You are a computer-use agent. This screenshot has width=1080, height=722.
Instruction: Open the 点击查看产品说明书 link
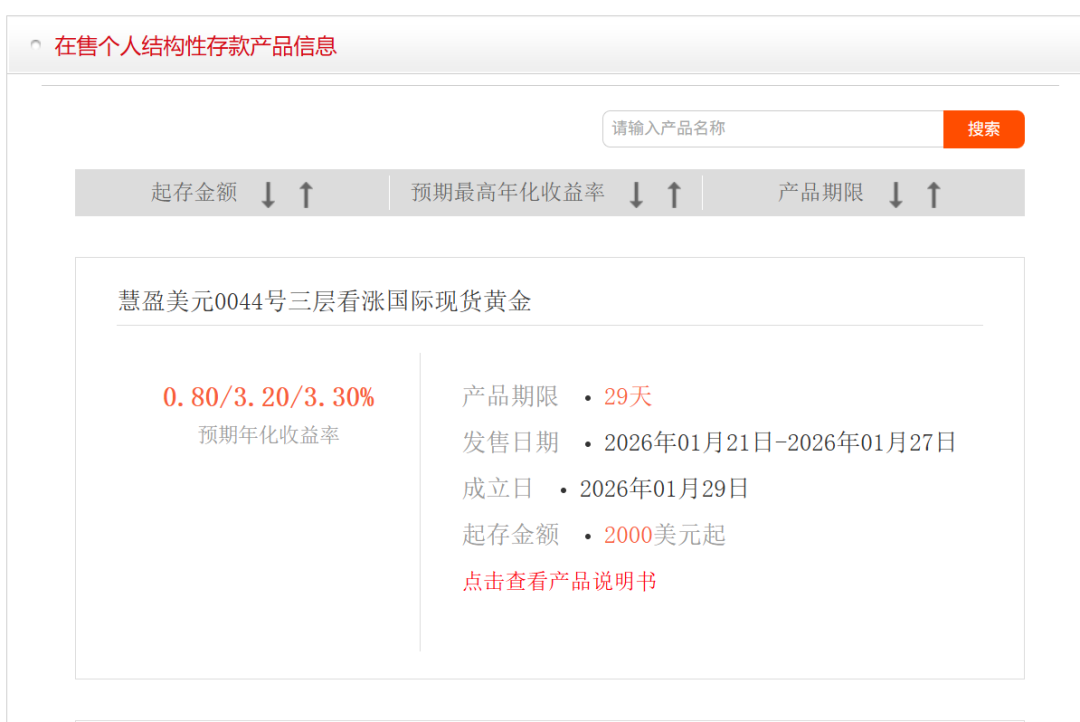pos(559,581)
